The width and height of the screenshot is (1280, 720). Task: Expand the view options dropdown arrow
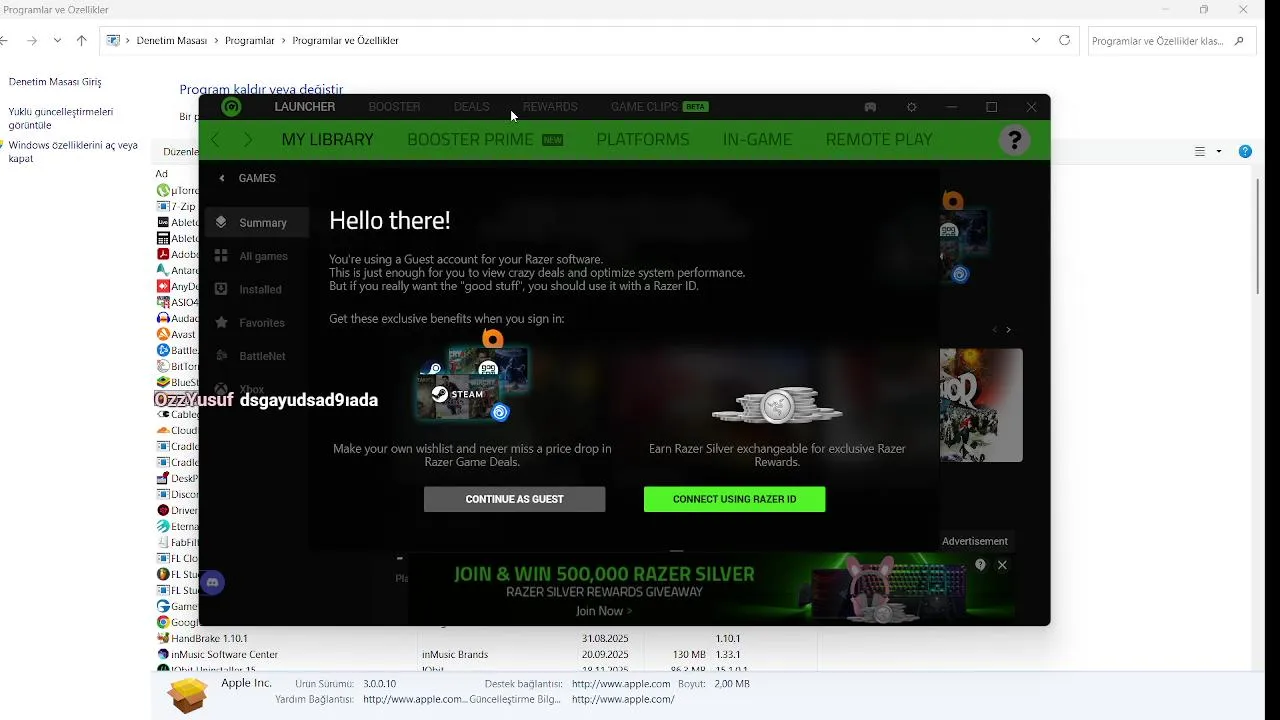tap(1219, 152)
